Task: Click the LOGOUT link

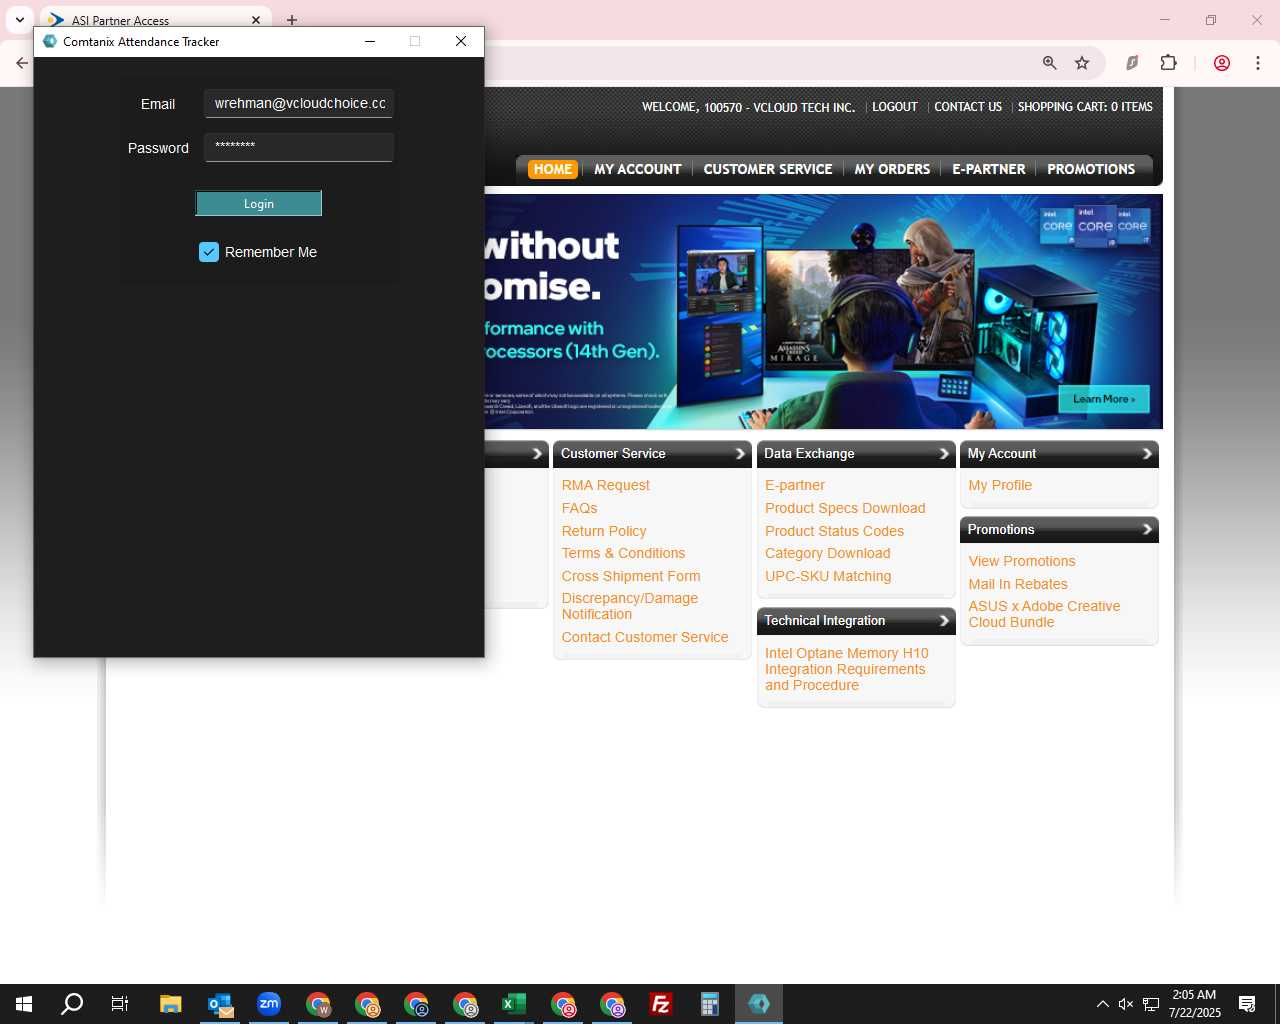Action: tap(894, 107)
